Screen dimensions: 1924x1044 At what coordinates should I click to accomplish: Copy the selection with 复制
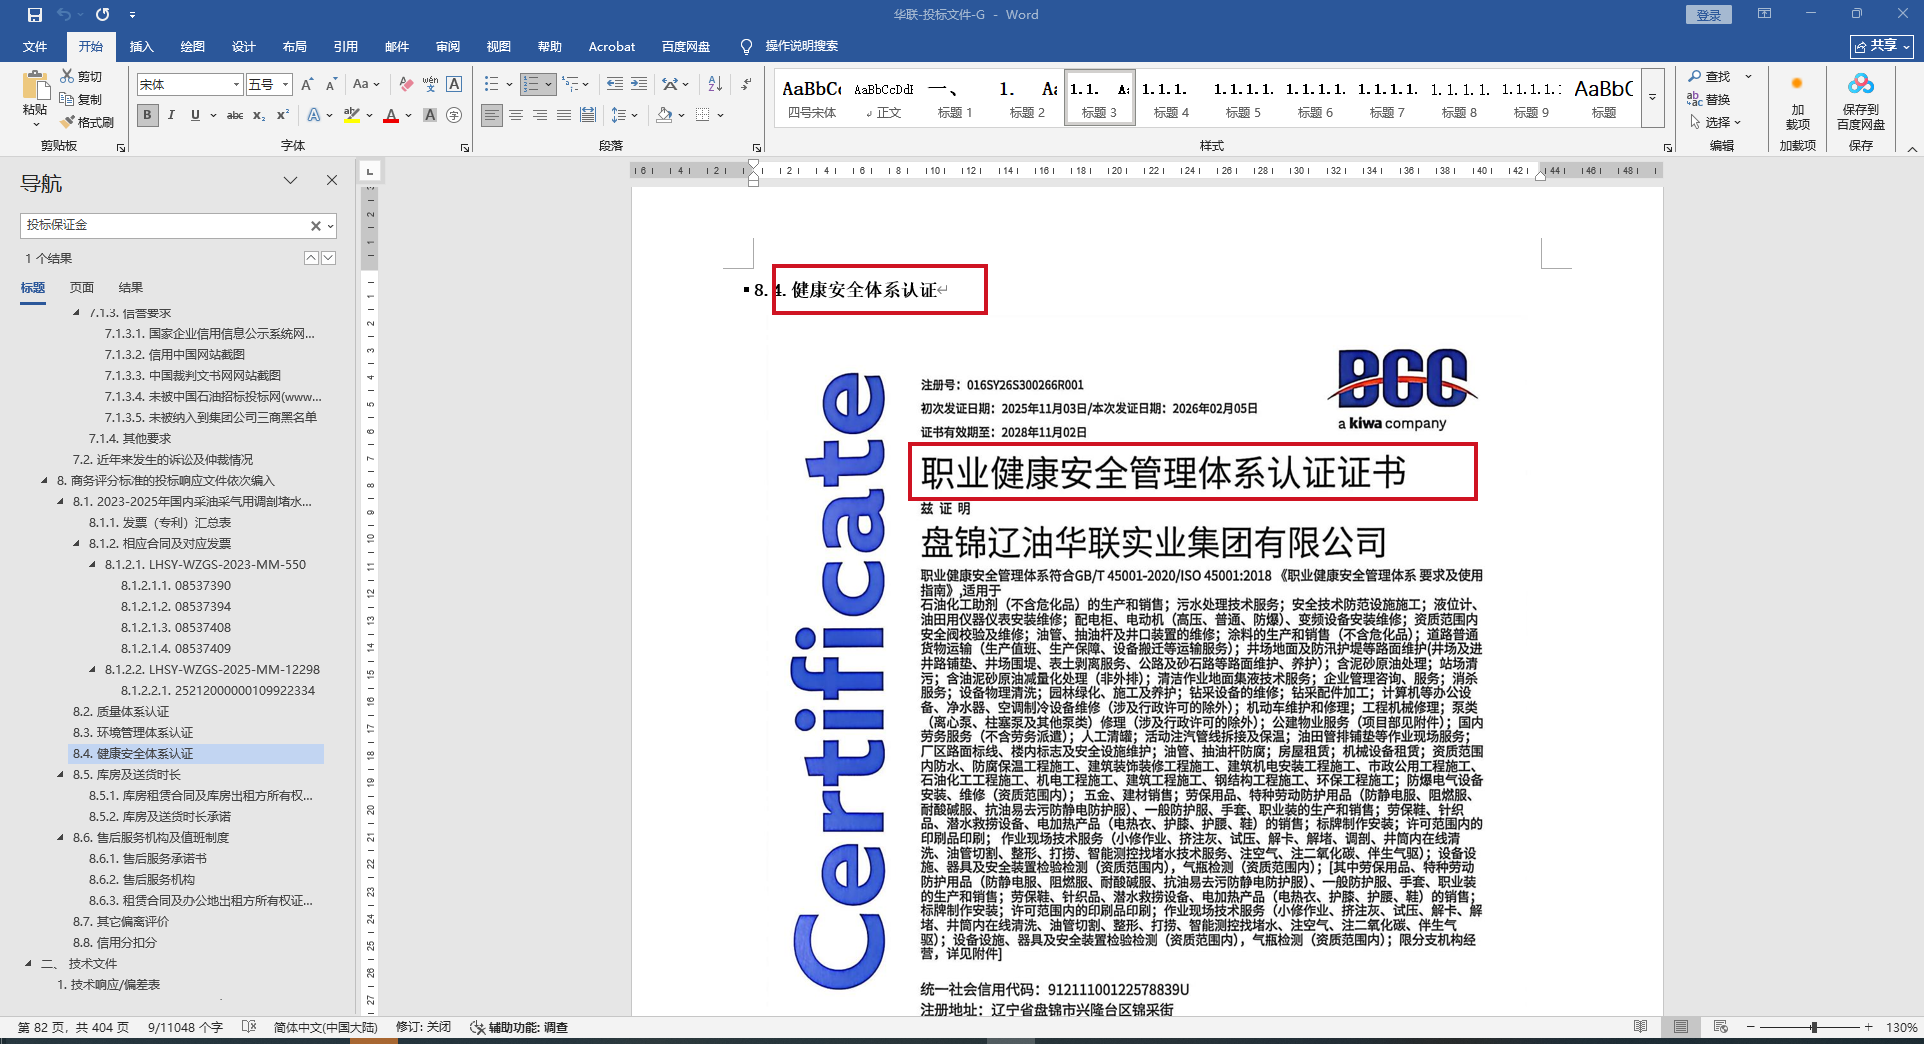point(81,99)
